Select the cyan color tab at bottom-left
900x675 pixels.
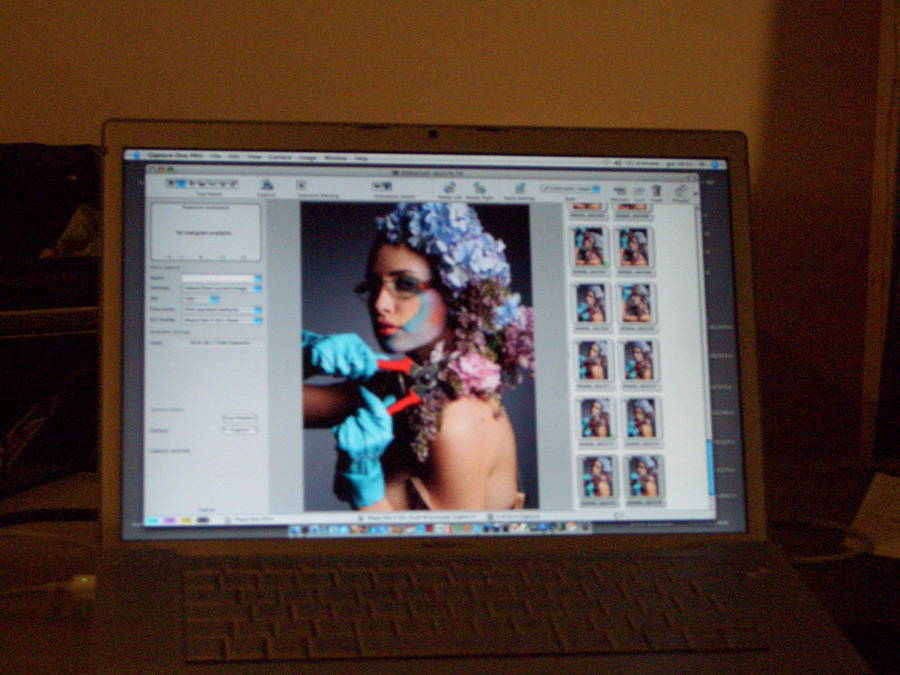coord(152,520)
